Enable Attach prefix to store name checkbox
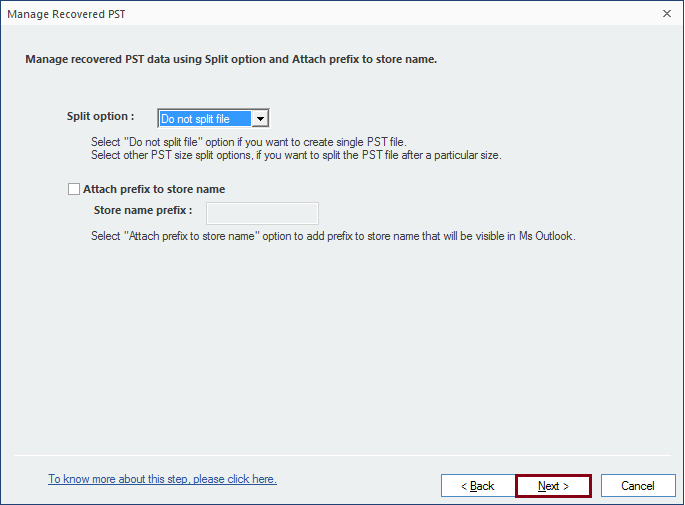The image size is (685, 505). click(x=74, y=189)
